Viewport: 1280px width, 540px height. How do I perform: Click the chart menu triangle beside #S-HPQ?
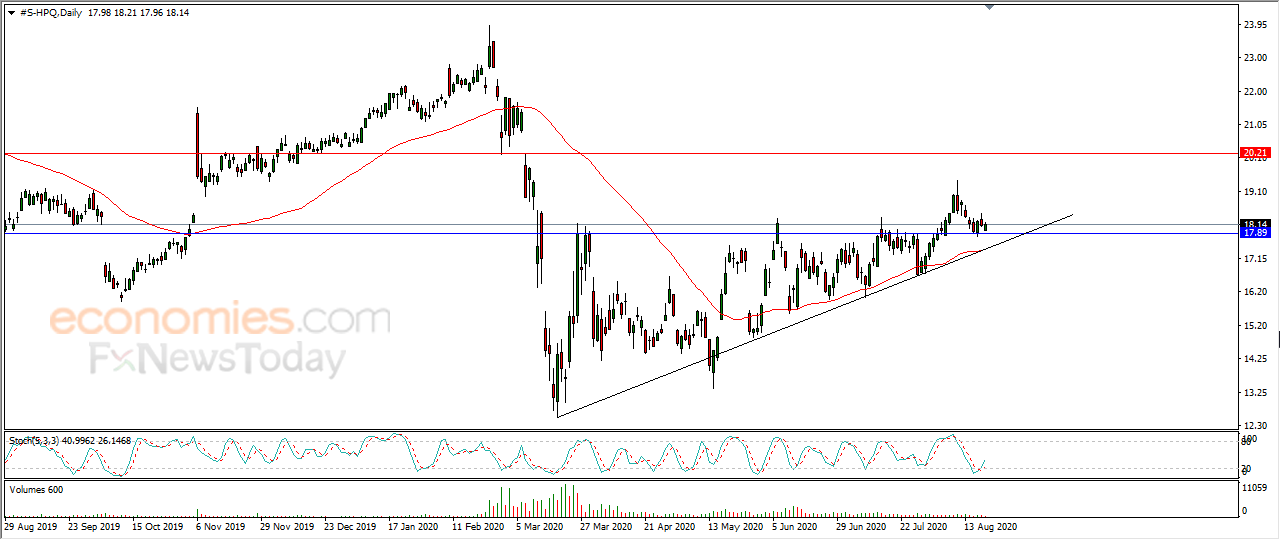click(10, 12)
